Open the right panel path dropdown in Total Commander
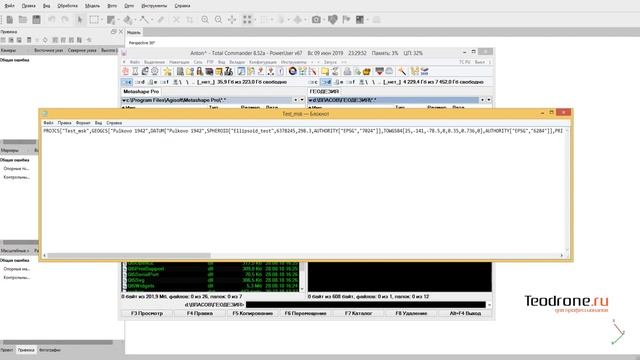Viewport: 640px width, 360px height. pyautogui.click(x=310, y=100)
